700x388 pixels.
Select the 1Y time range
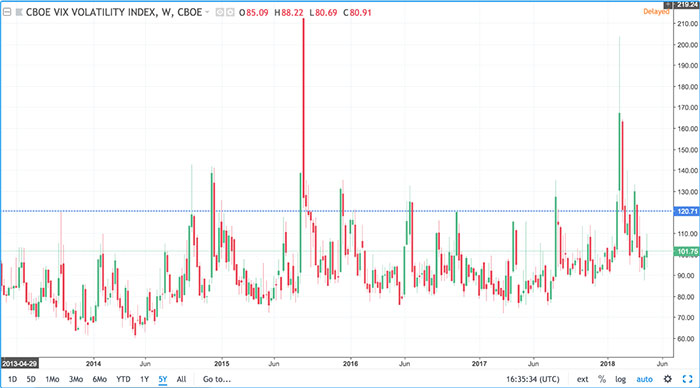click(144, 379)
